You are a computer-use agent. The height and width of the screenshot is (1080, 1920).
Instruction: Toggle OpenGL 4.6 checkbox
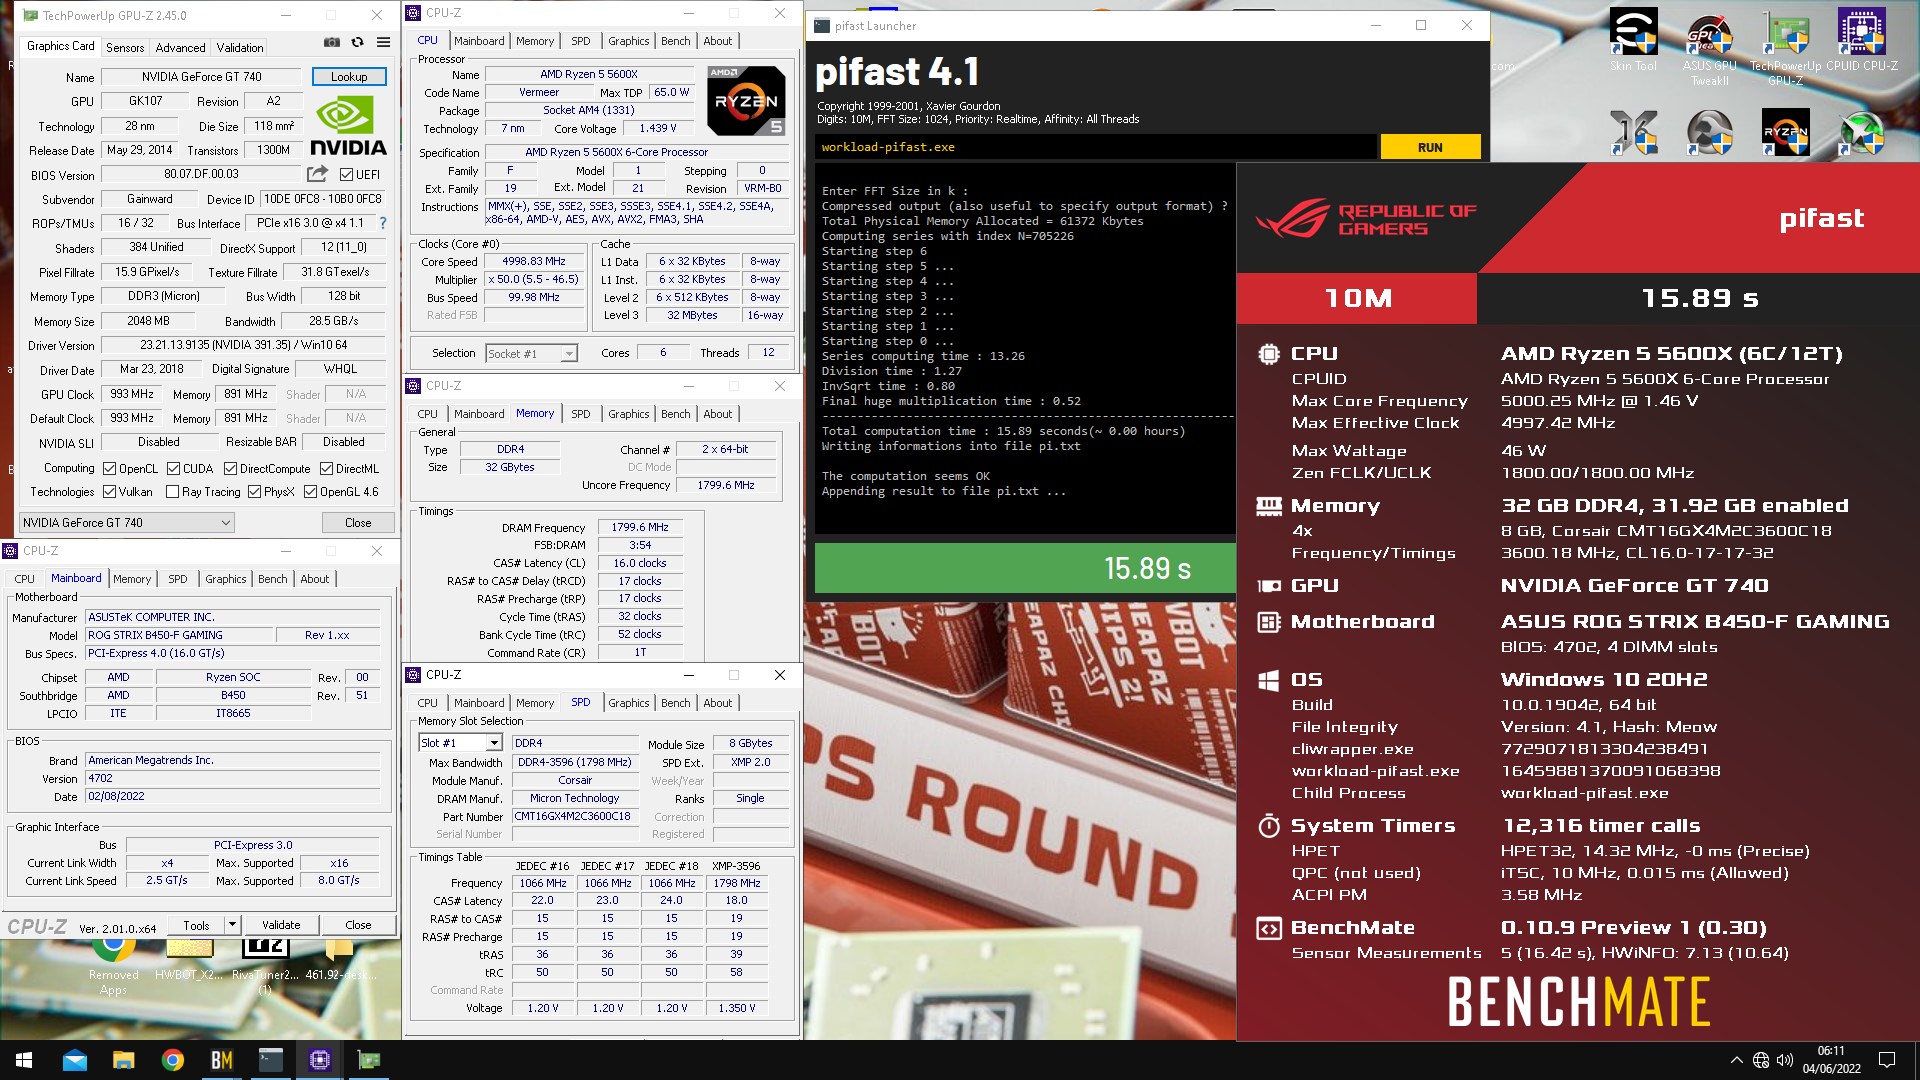[310, 491]
